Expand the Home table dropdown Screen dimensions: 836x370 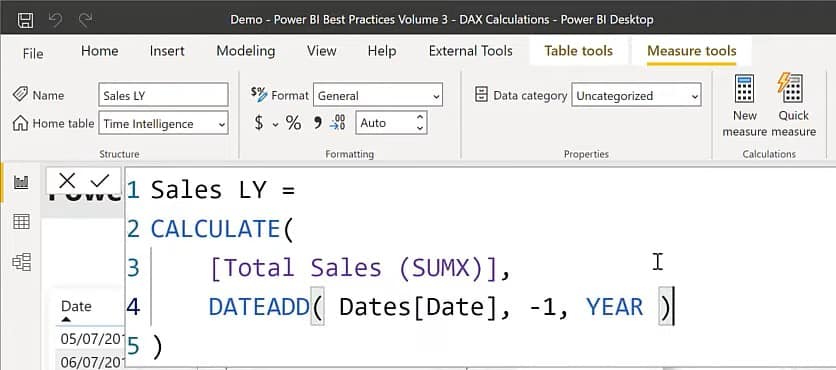pos(163,123)
